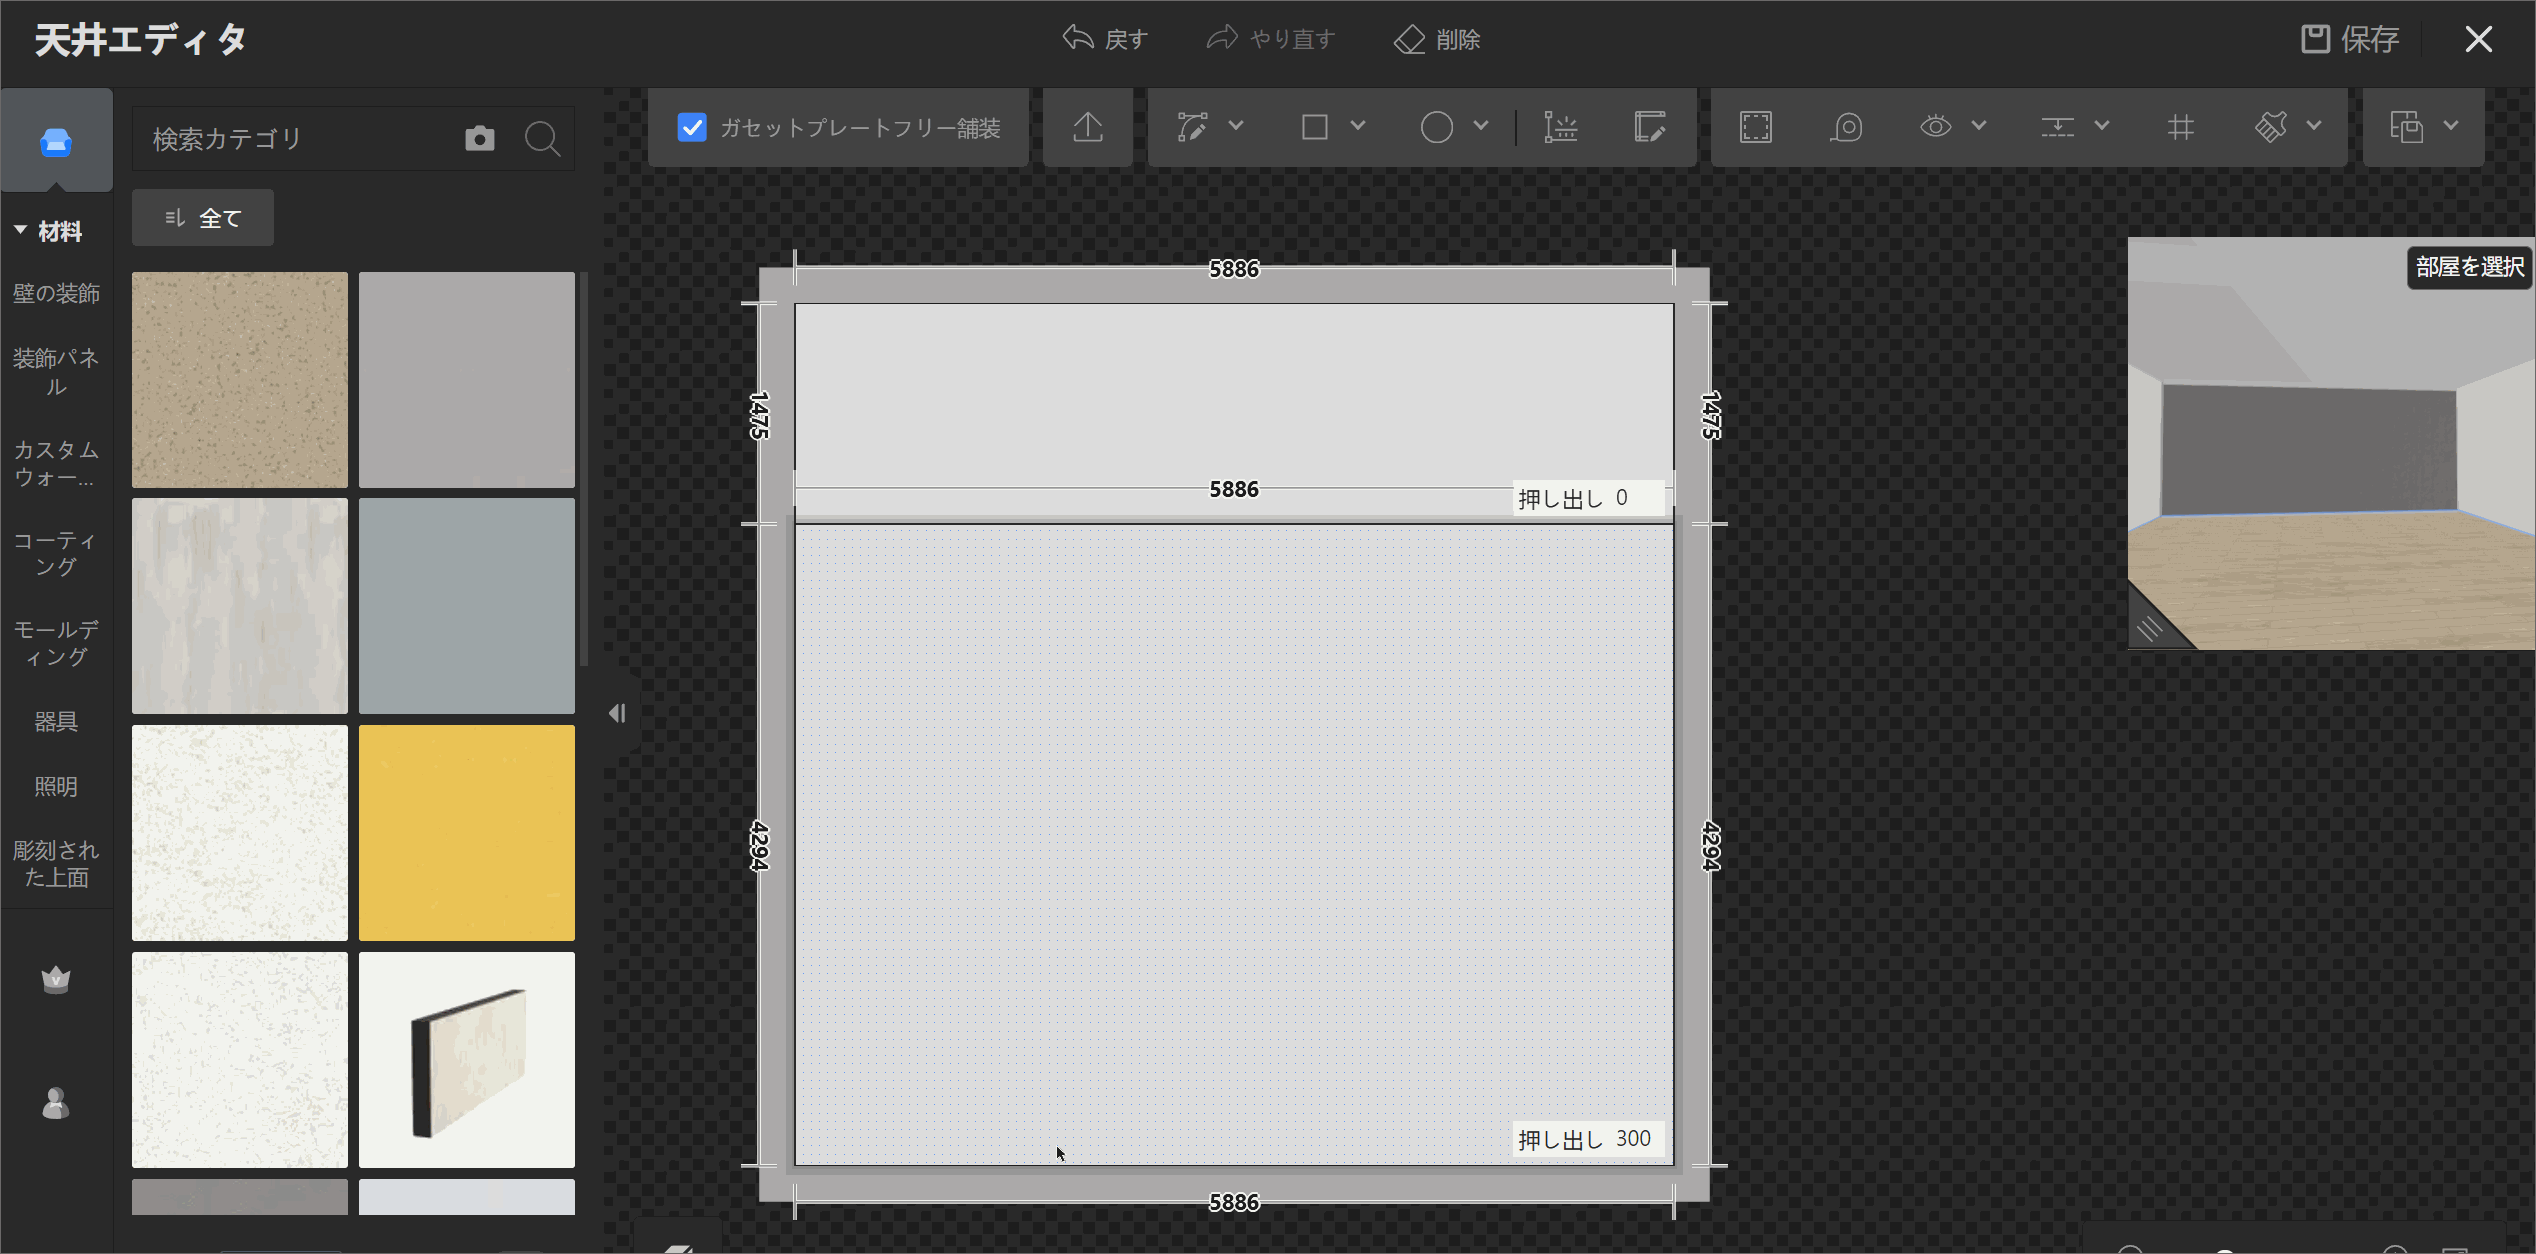Click the right 1475 dimension label
The height and width of the screenshot is (1254, 2536).
click(x=1711, y=415)
